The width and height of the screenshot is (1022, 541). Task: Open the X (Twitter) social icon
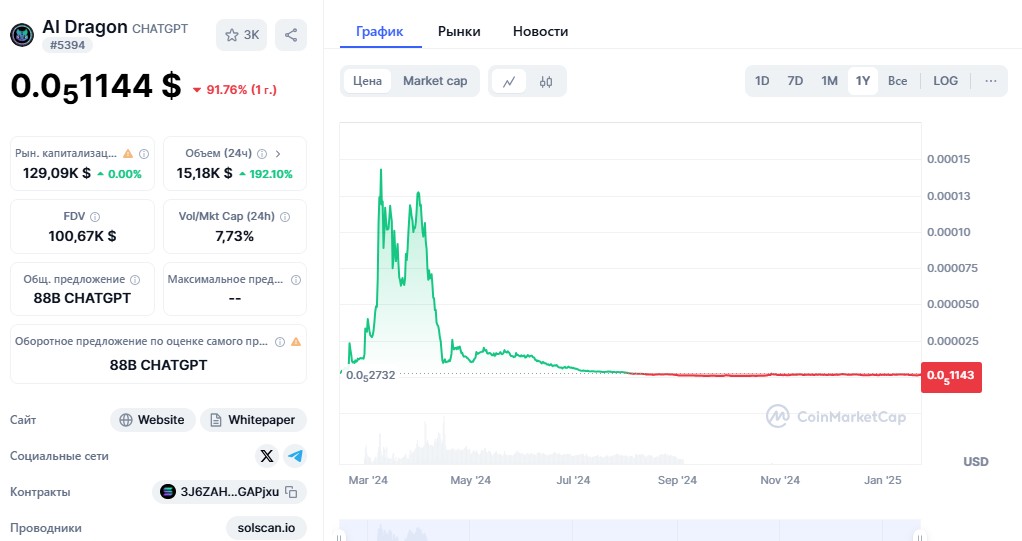pos(267,456)
